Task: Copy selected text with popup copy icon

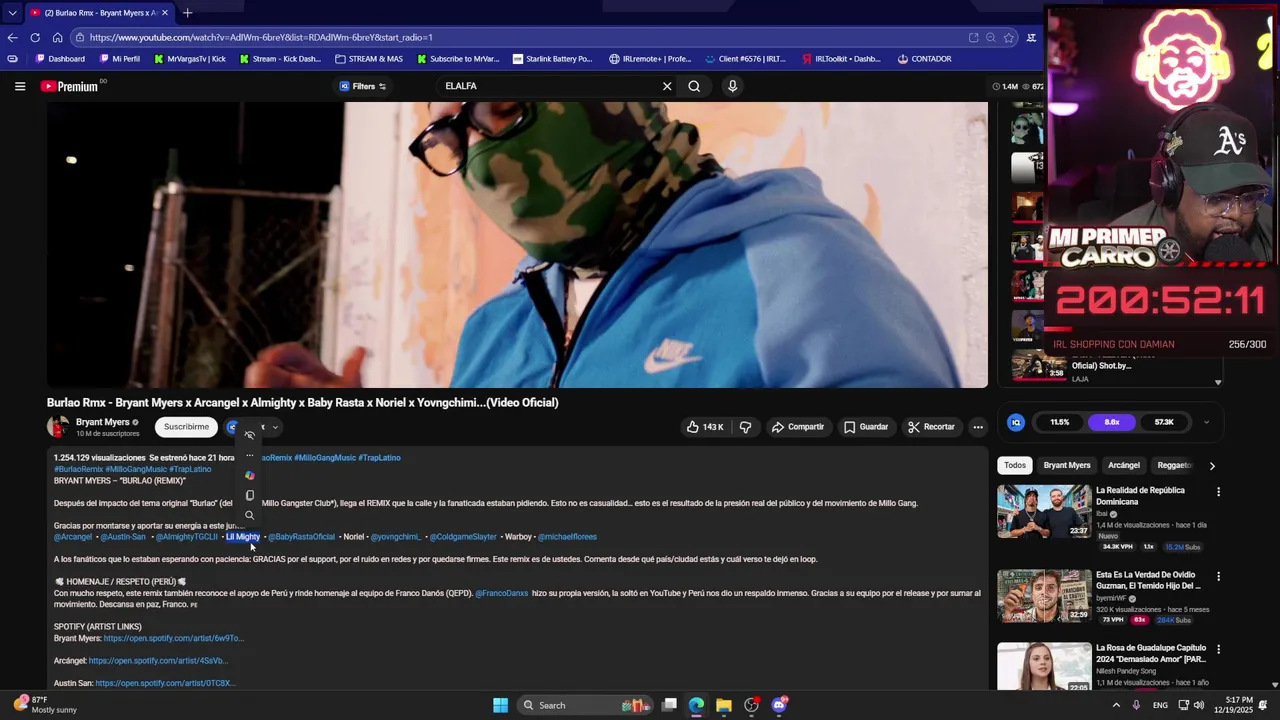Action: point(250,495)
